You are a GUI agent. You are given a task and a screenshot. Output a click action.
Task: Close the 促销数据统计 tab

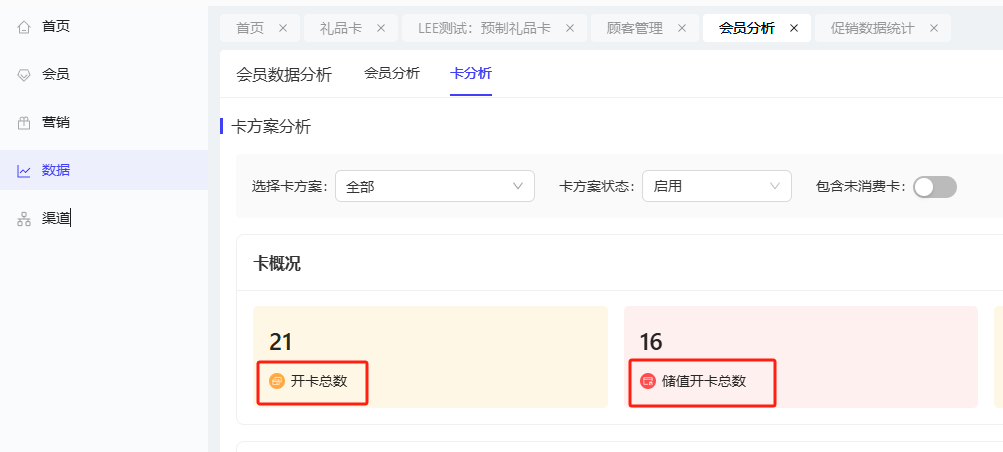[x=933, y=28]
